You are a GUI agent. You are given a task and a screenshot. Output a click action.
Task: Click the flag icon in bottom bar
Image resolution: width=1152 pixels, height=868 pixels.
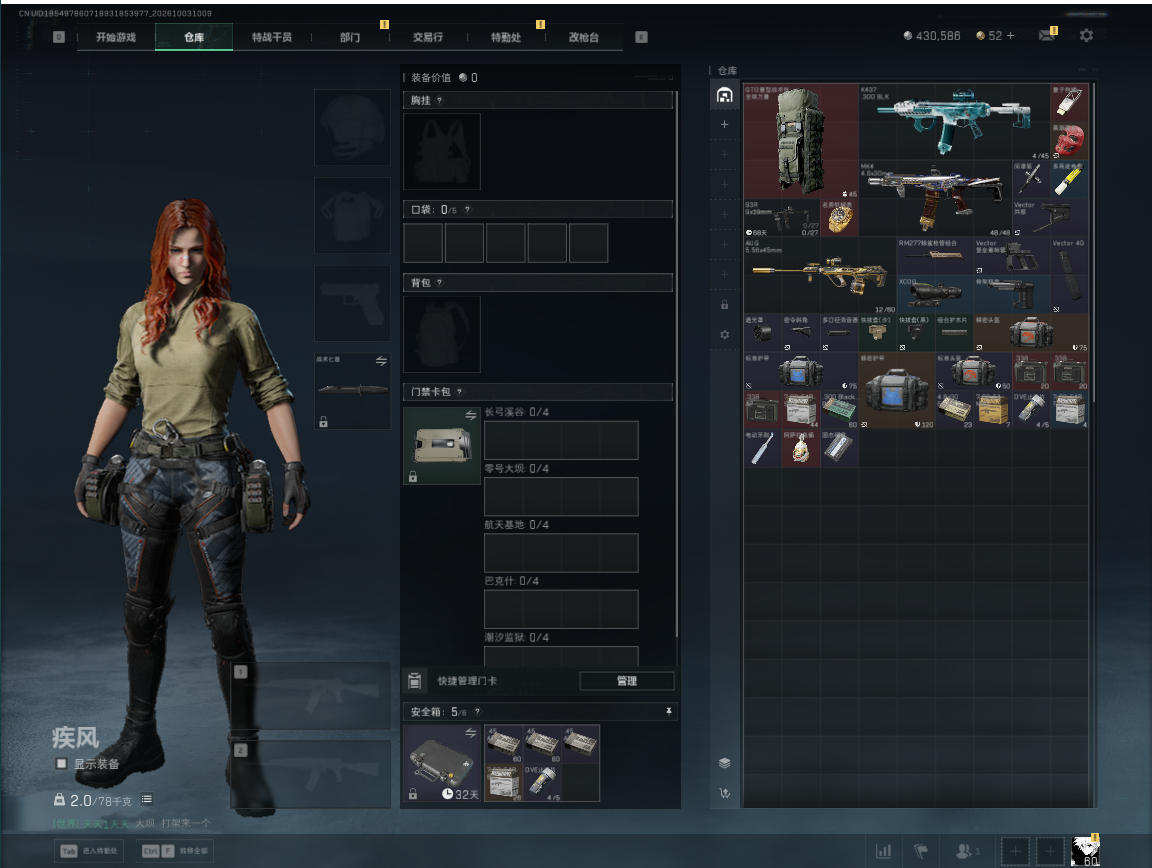tap(921, 851)
